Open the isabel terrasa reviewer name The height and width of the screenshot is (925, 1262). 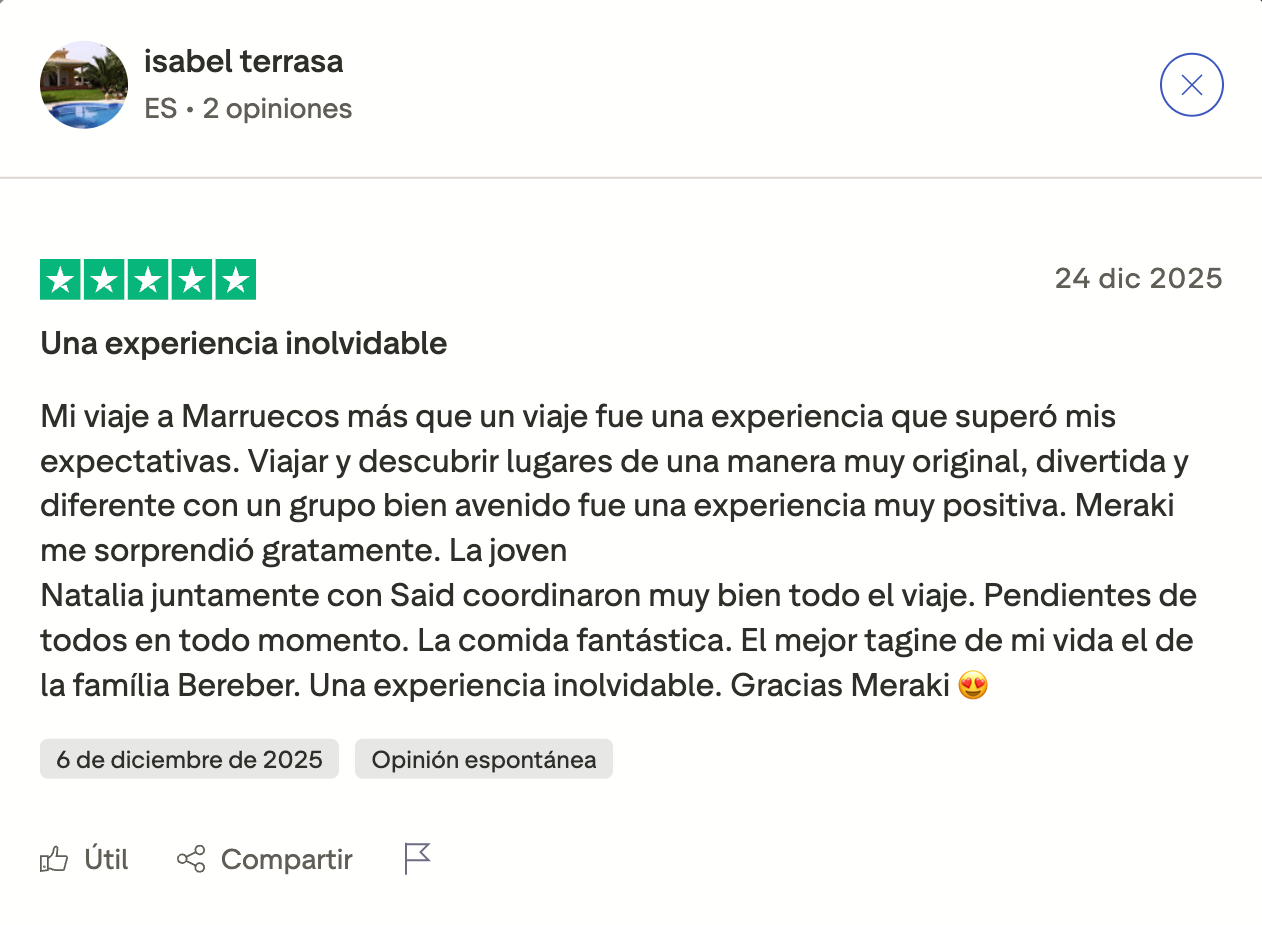point(243,62)
